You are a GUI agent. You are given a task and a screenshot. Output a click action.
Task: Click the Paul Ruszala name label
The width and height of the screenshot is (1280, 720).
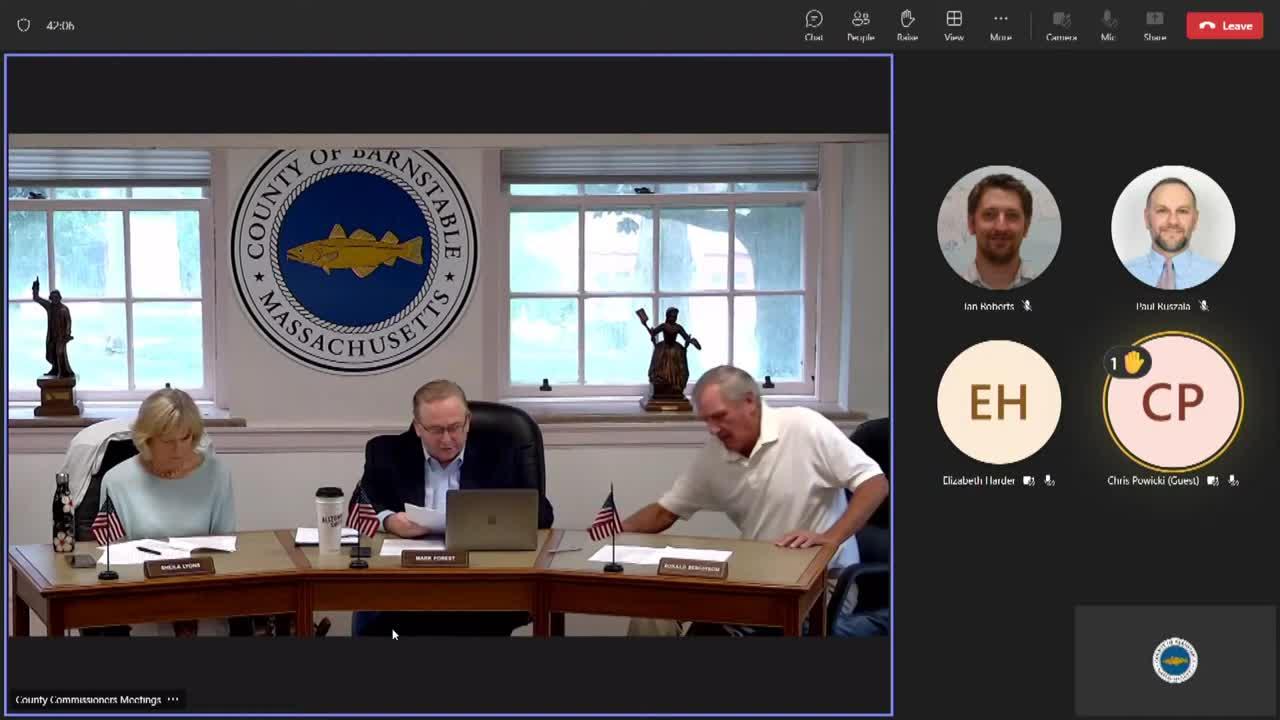1163,306
